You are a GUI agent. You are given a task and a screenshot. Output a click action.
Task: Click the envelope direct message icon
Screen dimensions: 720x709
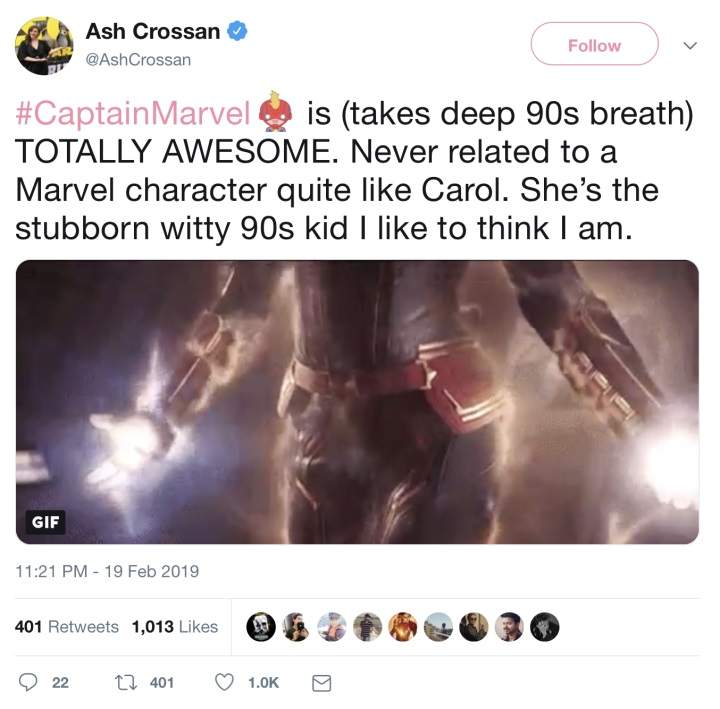click(x=322, y=682)
